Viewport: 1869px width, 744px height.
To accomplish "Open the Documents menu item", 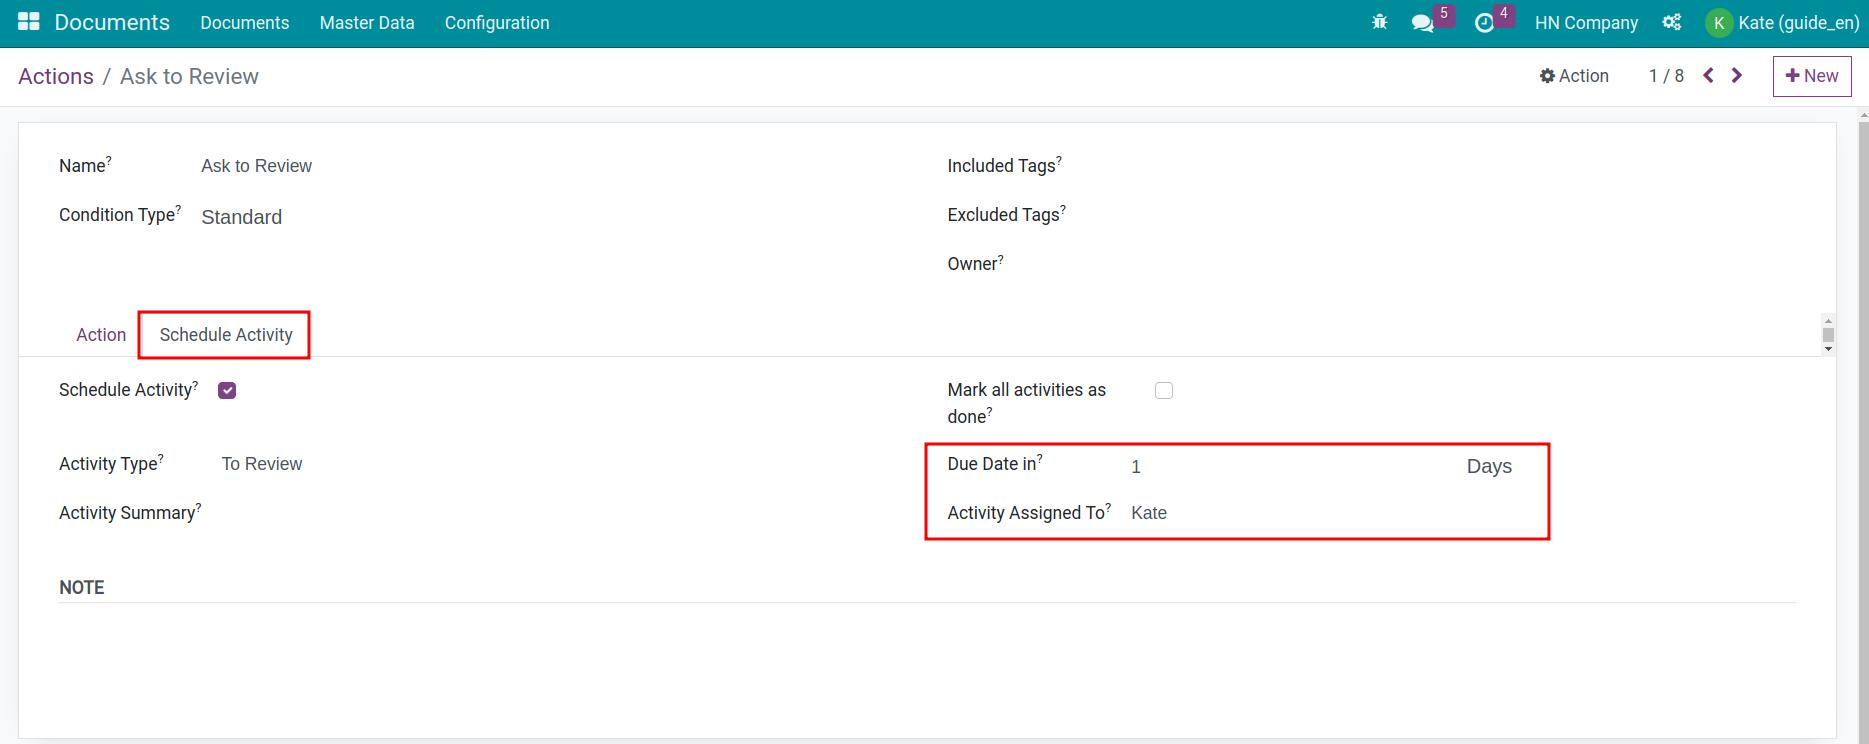I will pyautogui.click(x=245, y=23).
